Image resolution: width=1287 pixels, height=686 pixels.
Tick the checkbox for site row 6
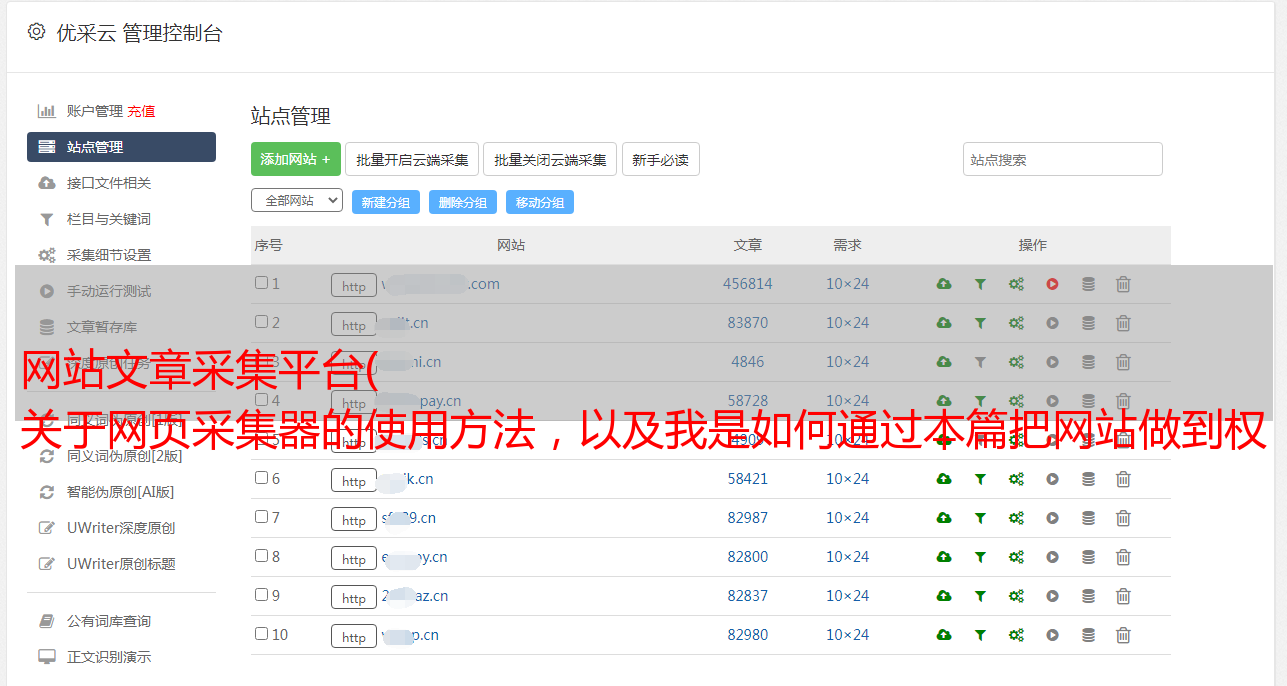[x=261, y=478]
